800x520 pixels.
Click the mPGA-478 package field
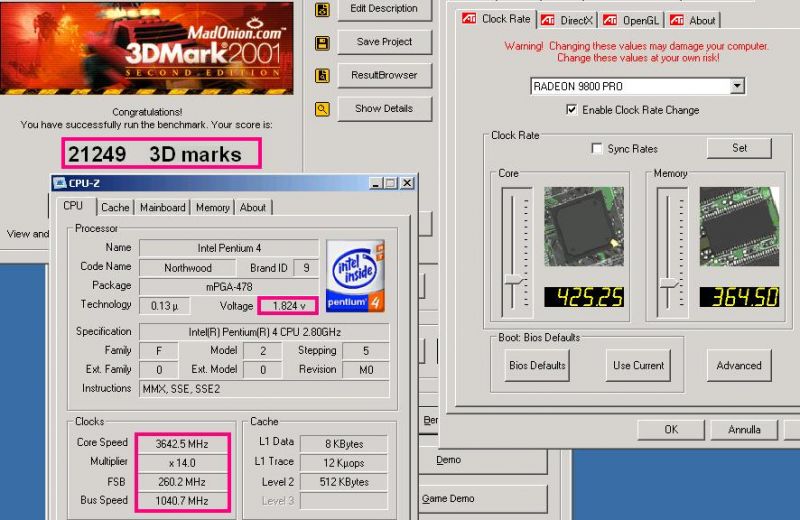[229, 287]
